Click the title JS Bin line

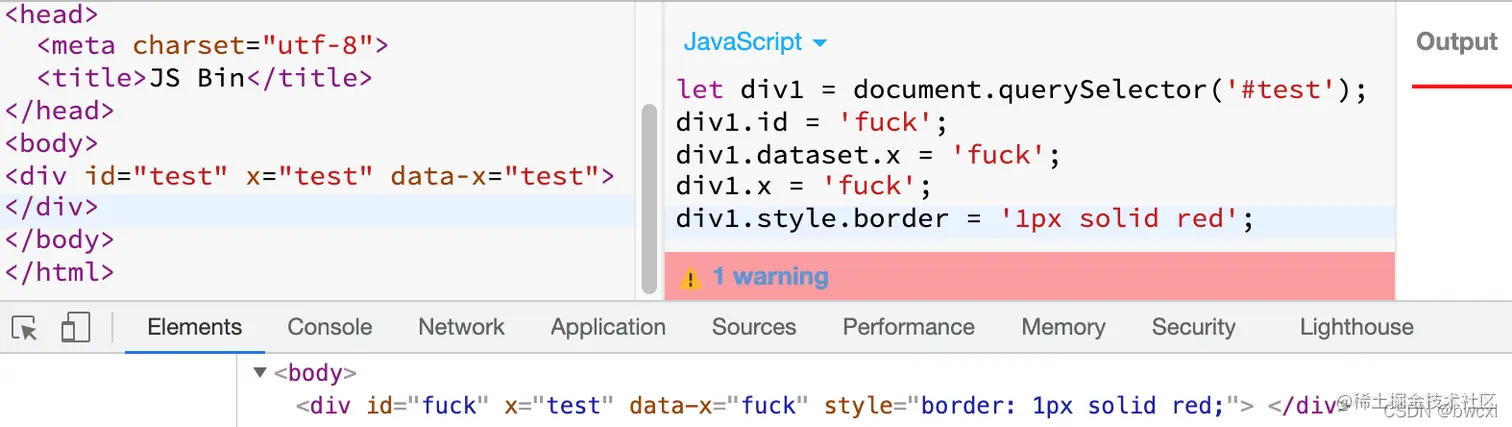pyautogui.click(x=204, y=78)
